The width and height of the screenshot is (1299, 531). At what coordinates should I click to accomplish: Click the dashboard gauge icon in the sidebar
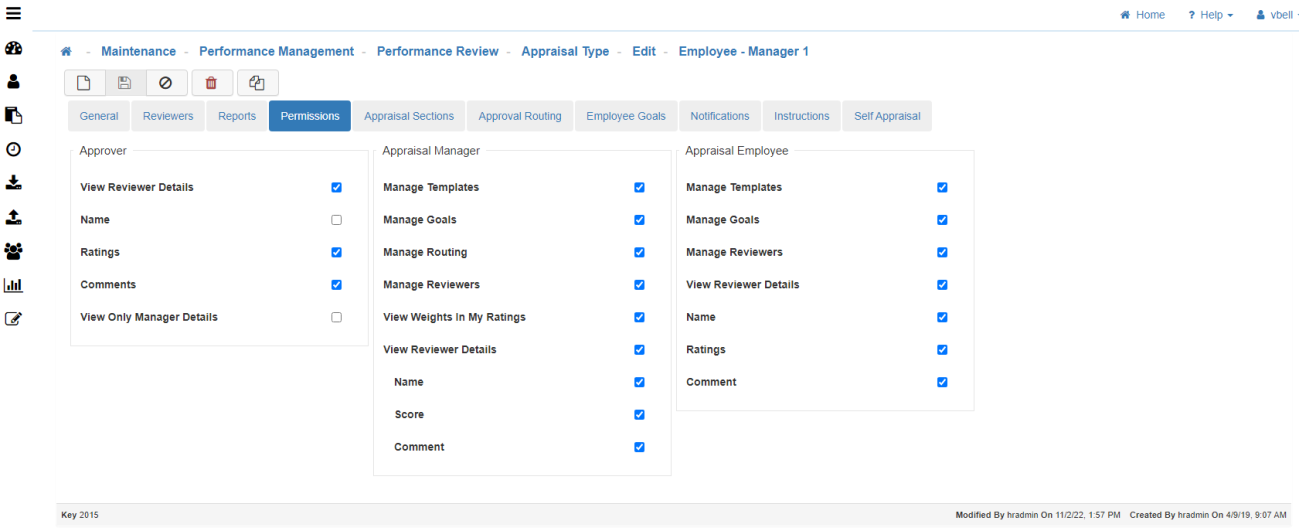coord(14,49)
